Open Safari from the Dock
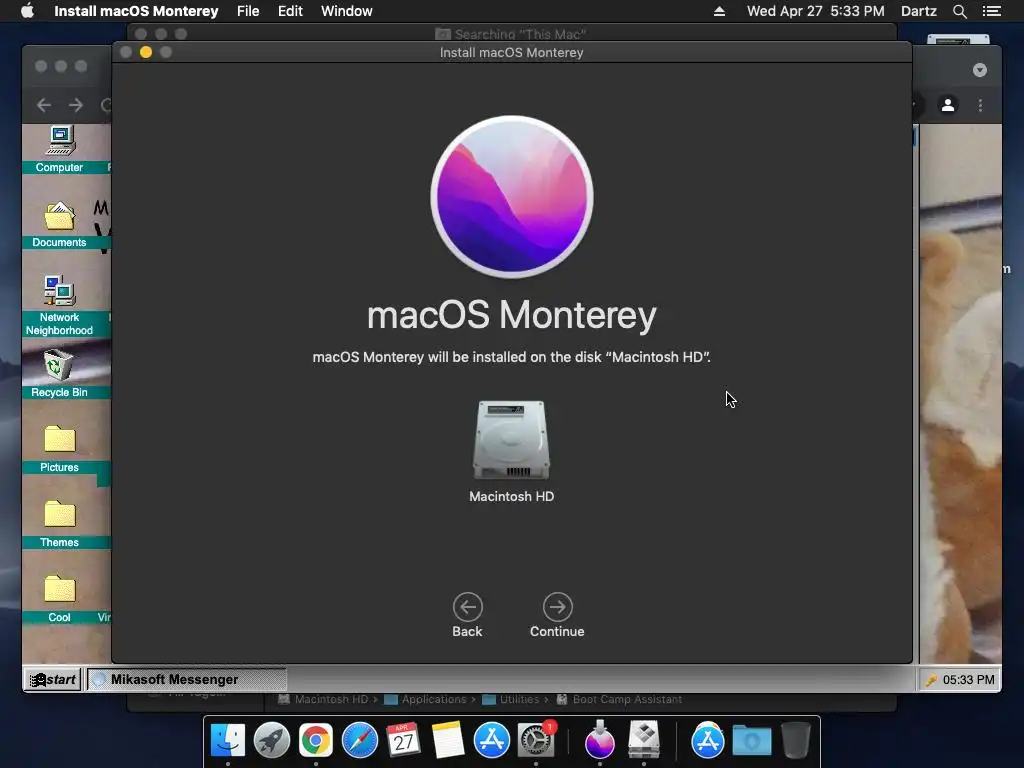1024x768 pixels. pos(359,740)
